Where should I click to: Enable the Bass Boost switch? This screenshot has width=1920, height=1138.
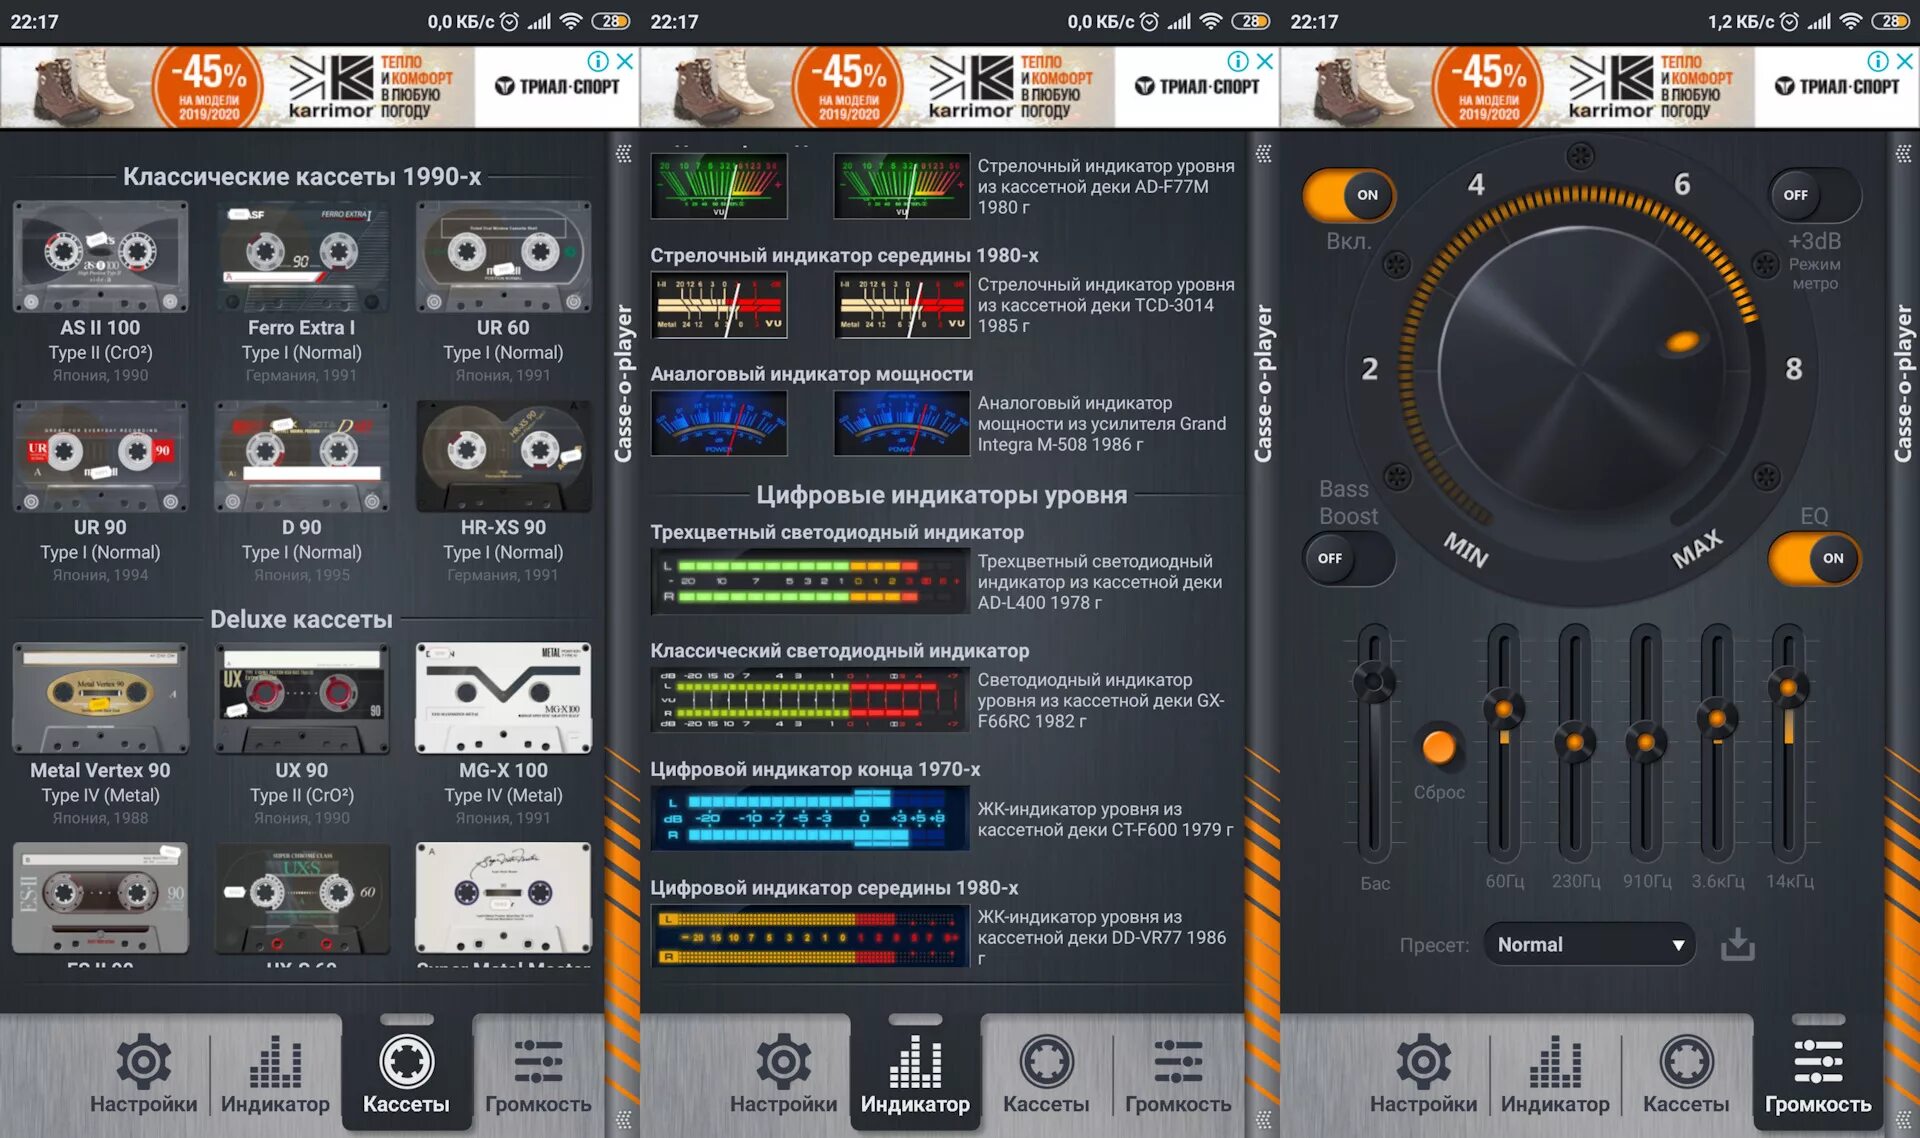1348,558
